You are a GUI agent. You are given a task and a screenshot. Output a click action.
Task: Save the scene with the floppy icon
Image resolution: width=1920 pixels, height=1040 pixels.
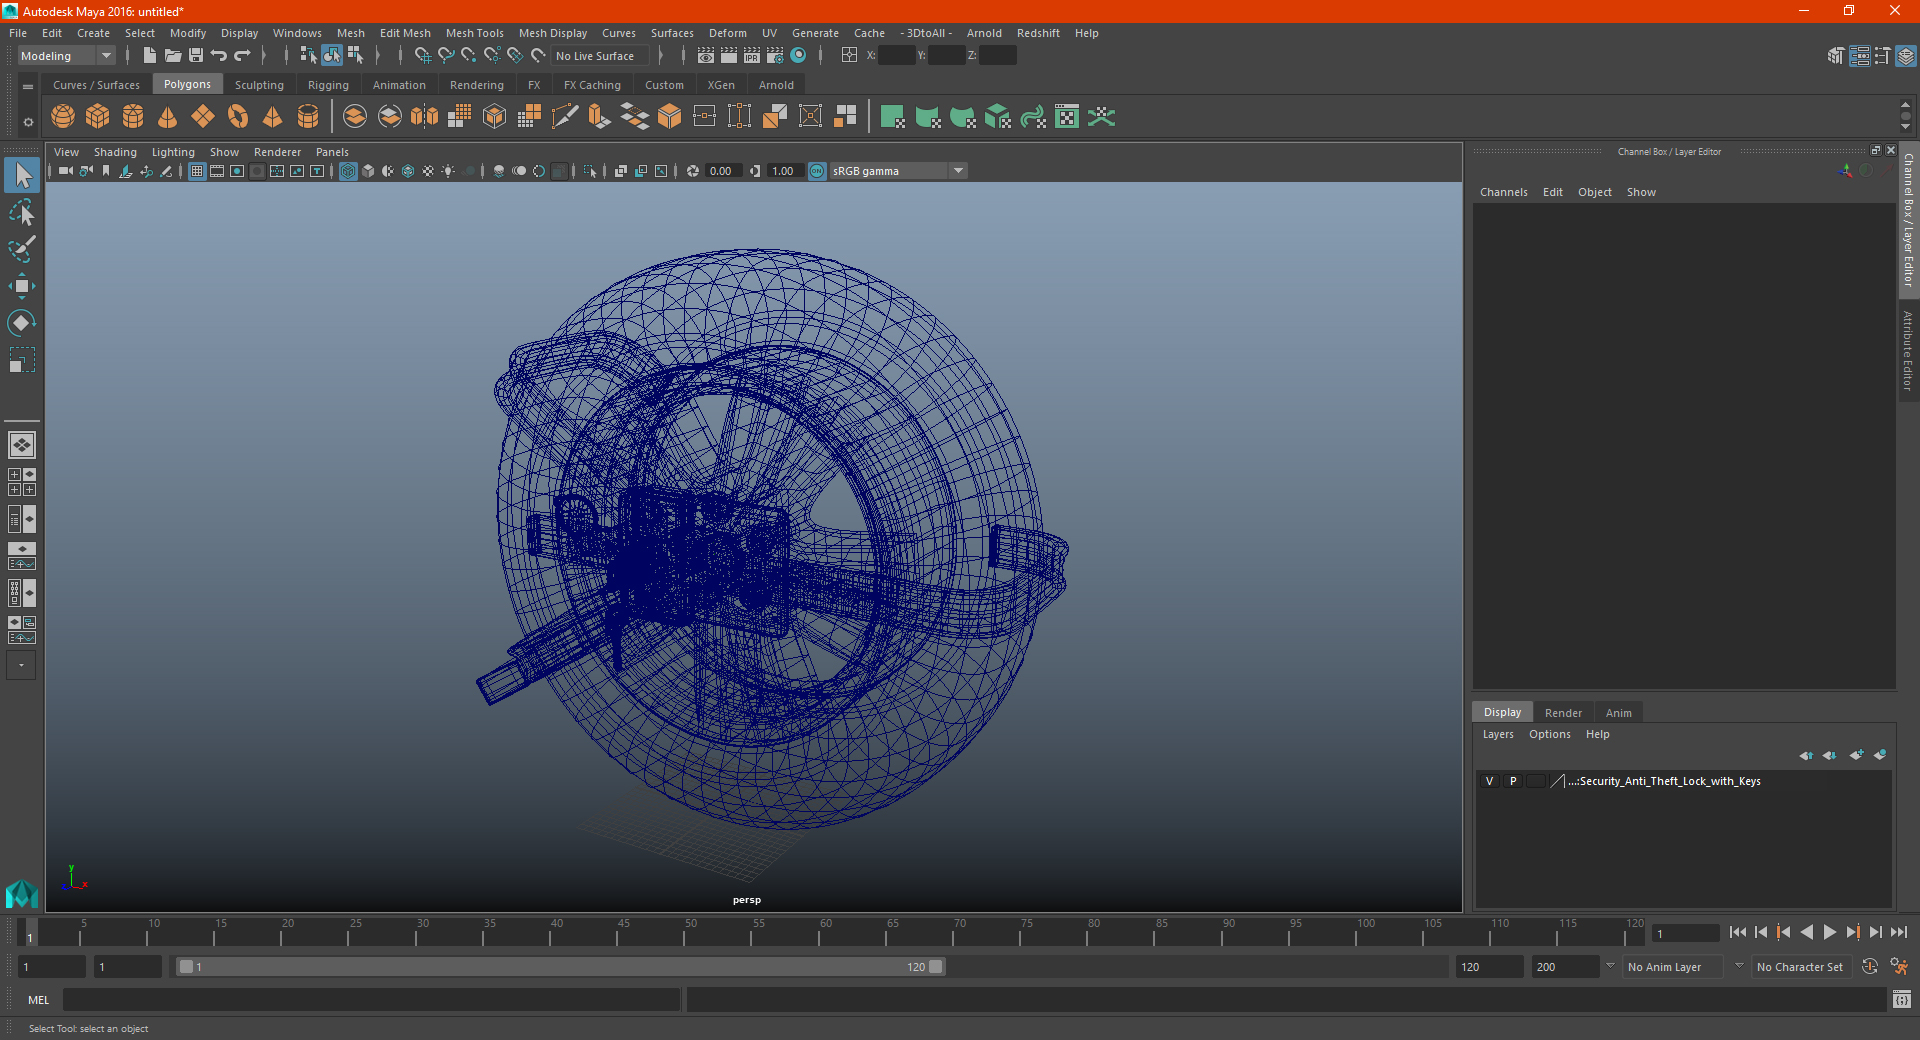(196, 56)
